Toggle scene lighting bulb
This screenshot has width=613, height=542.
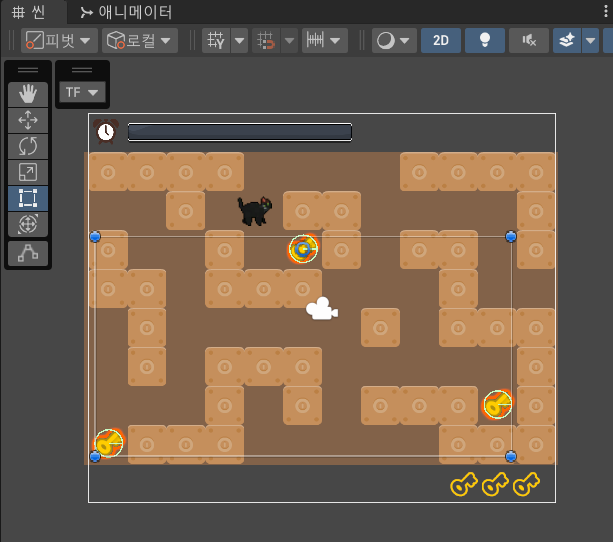484,40
